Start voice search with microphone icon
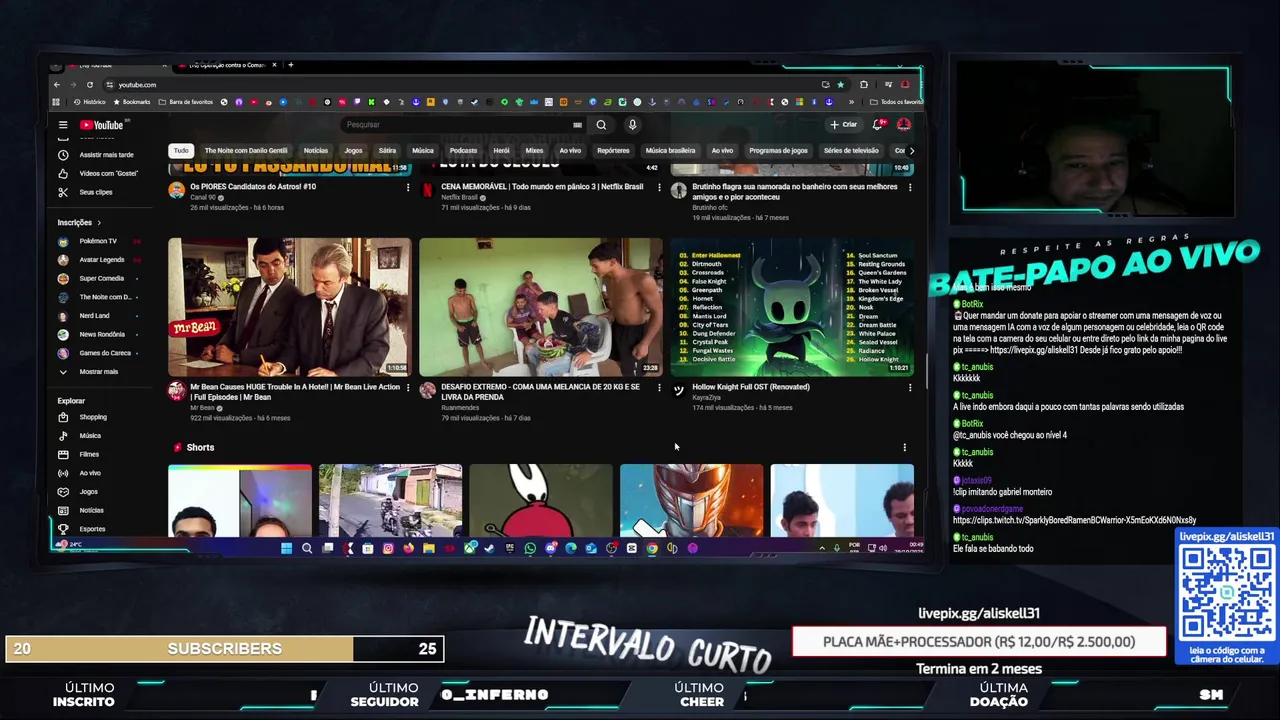This screenshot has height=720, width=1280. coord(632,125)
